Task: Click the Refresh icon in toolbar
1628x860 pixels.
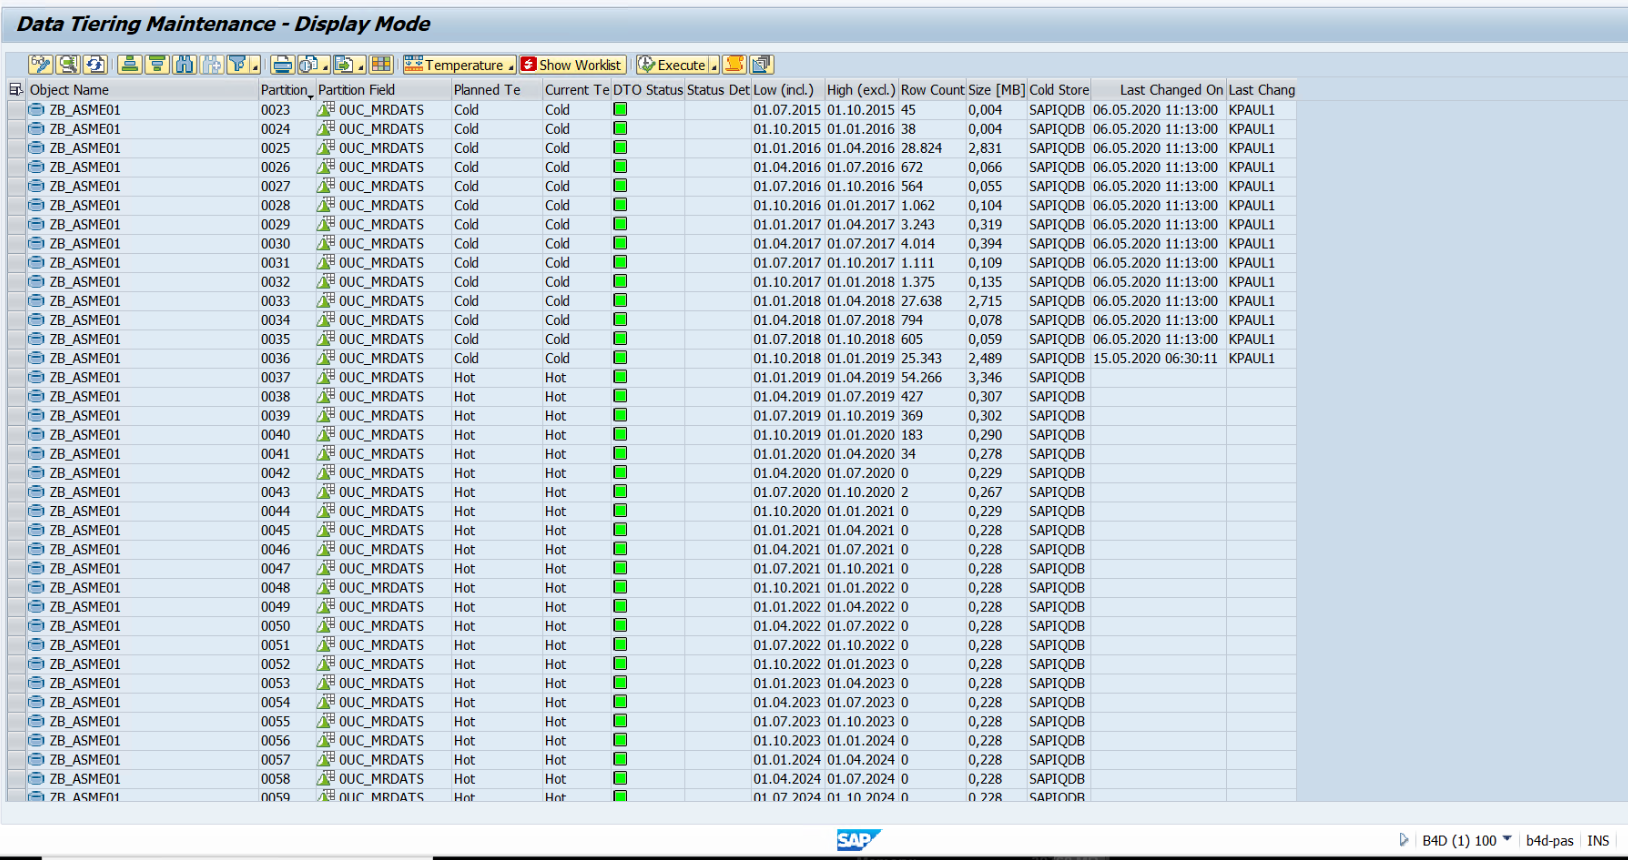Action: (x=95, y=65)
